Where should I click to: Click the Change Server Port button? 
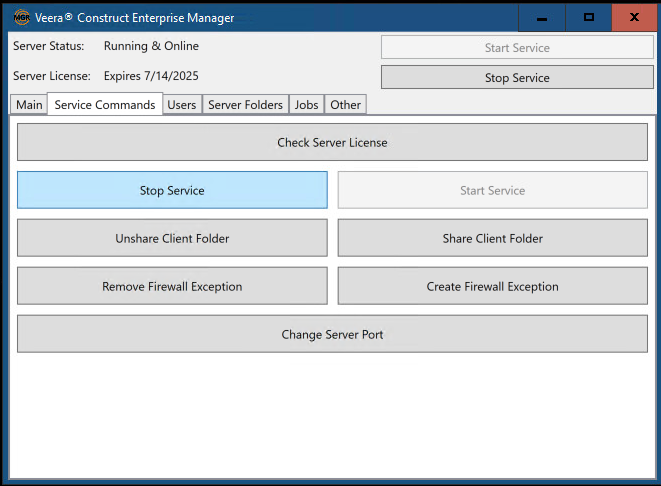[332, 334]
